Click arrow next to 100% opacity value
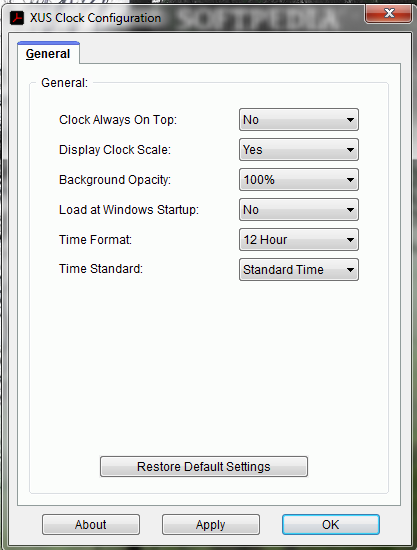Image resolution: width=417 pixels, height=550 pixels. (350, 180)
